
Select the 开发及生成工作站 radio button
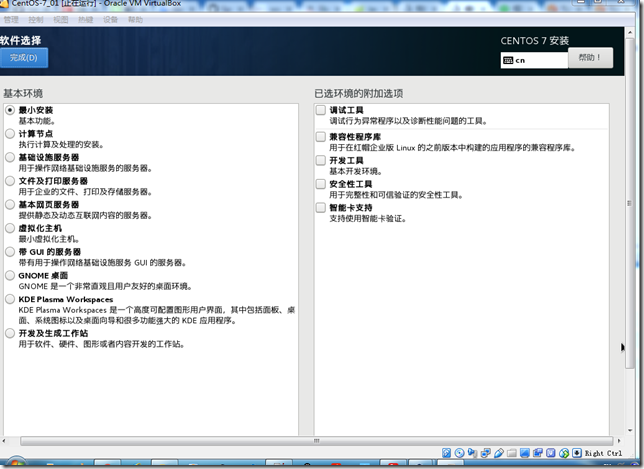click(x=10, y=333)
